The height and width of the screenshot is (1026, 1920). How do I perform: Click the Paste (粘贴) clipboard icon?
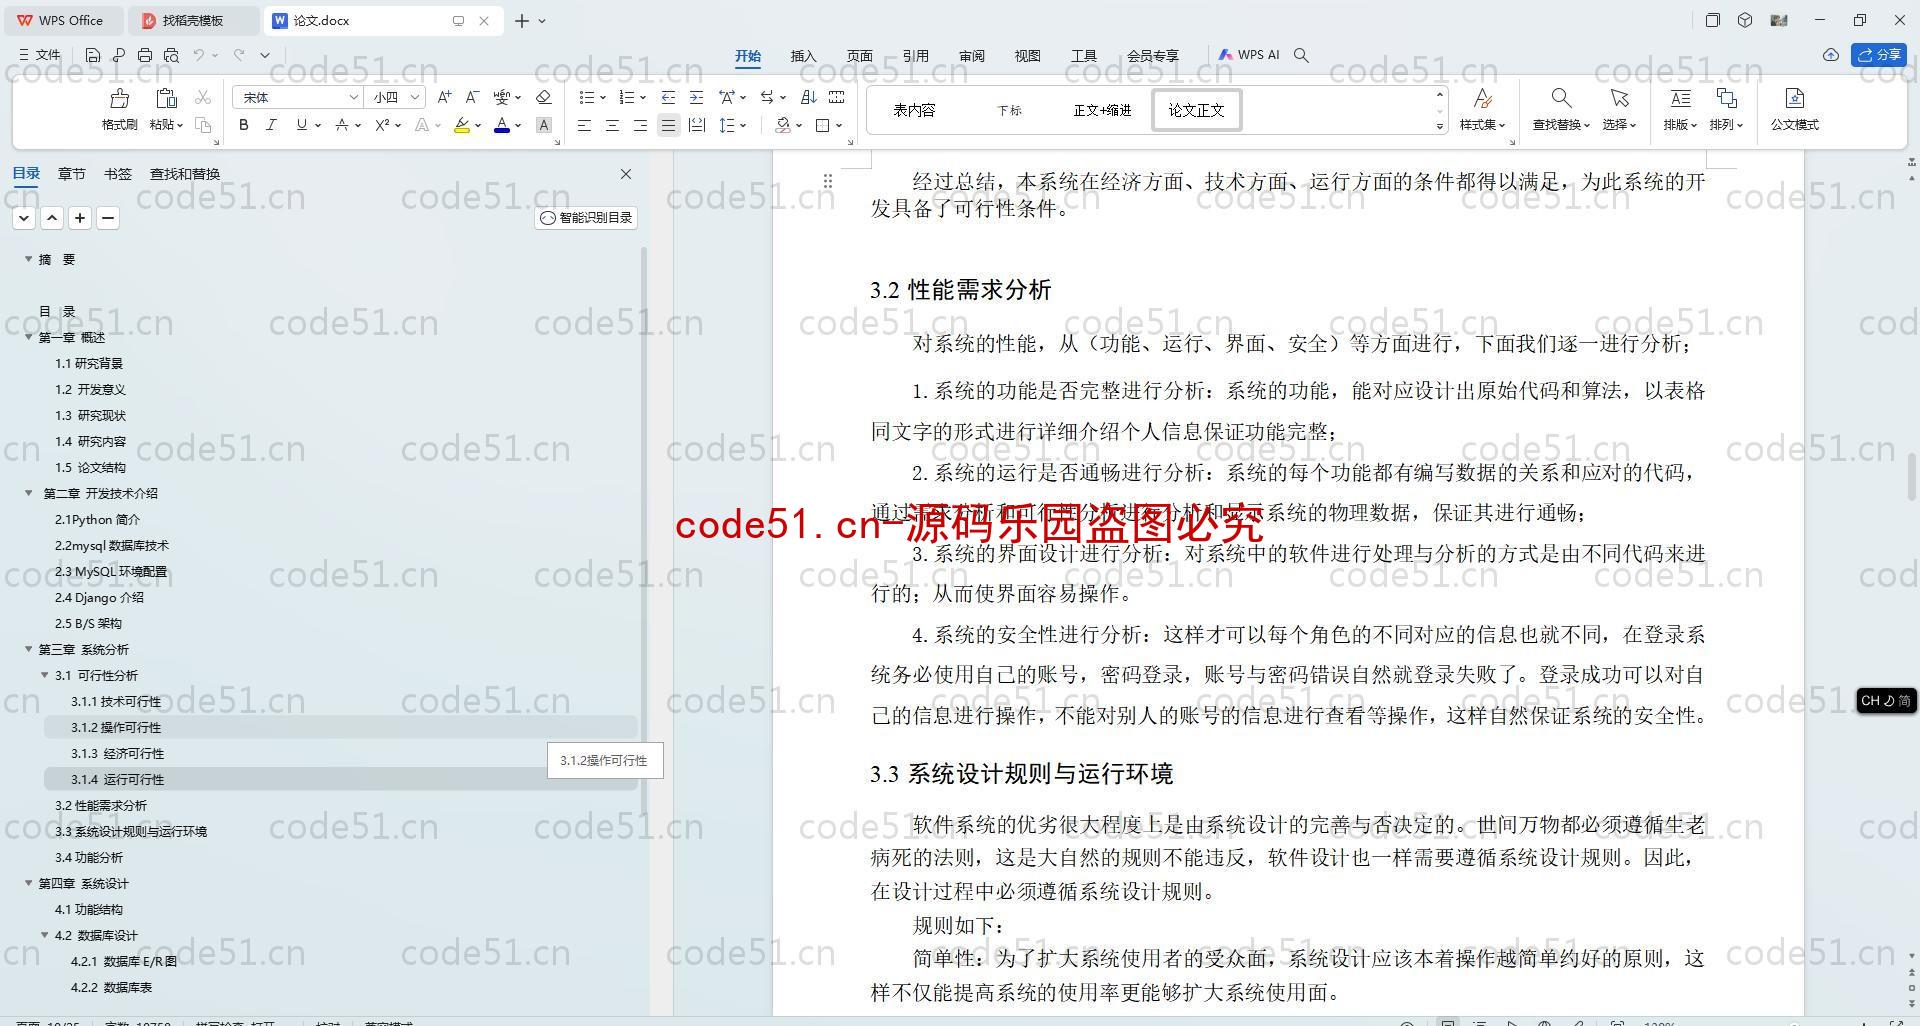coord(166,98)
